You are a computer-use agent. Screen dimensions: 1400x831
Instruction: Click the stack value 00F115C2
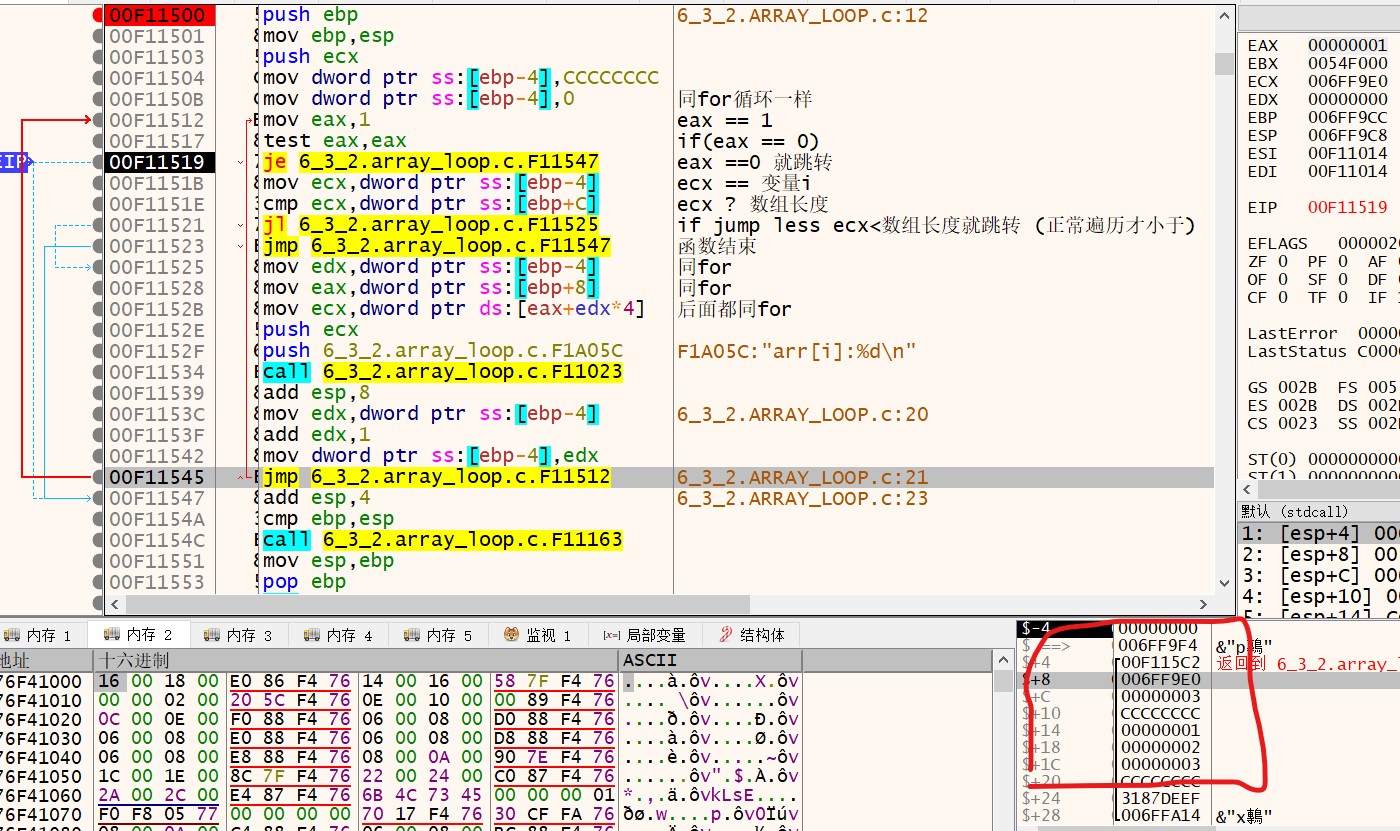point(1159,662)
